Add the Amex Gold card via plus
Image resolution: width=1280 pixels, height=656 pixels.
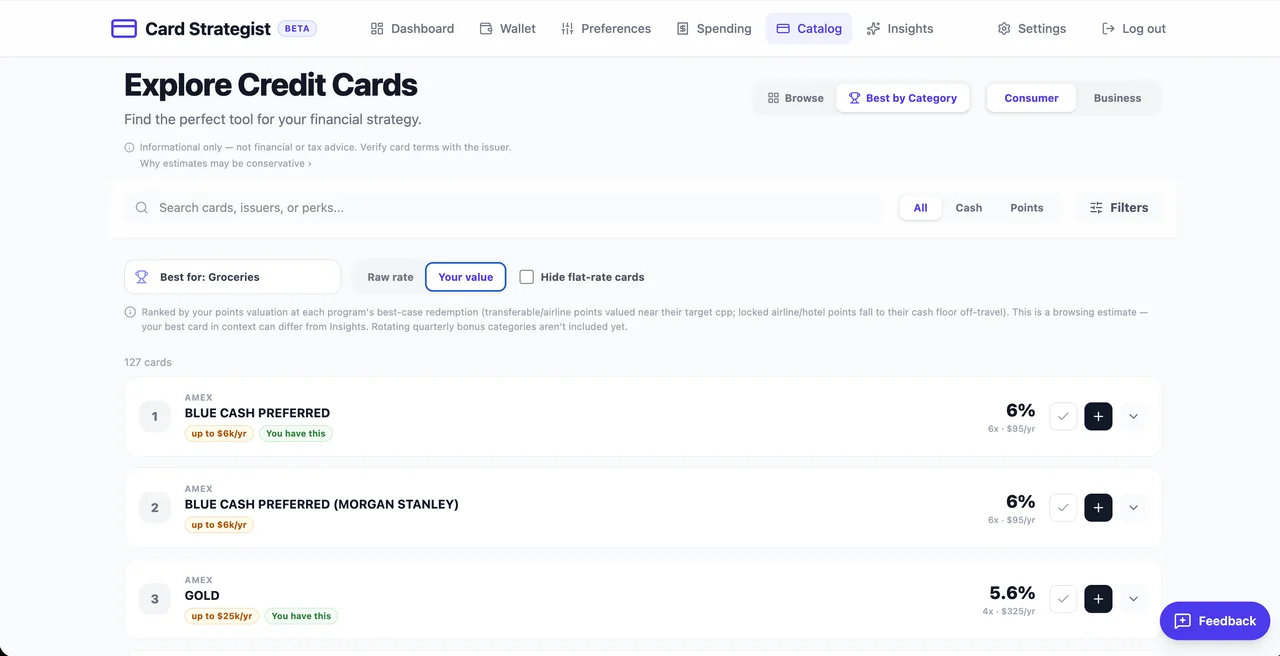[1098, 599]
